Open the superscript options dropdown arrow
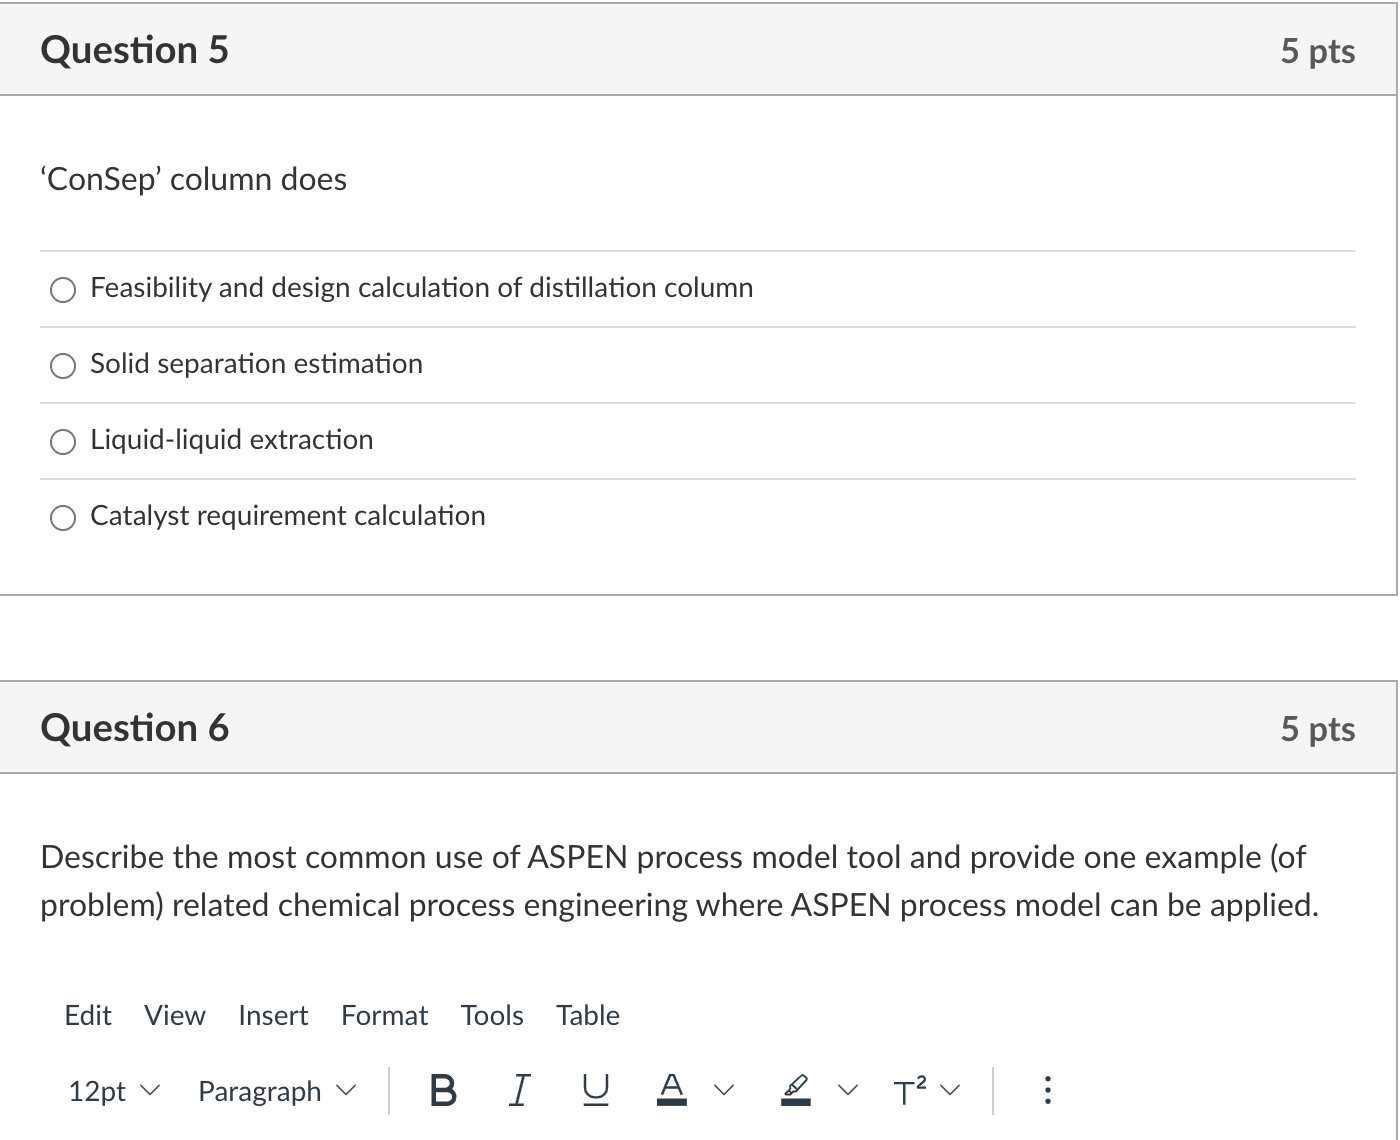Viewport: 1400px width, 1140px height. [950, 1090]
